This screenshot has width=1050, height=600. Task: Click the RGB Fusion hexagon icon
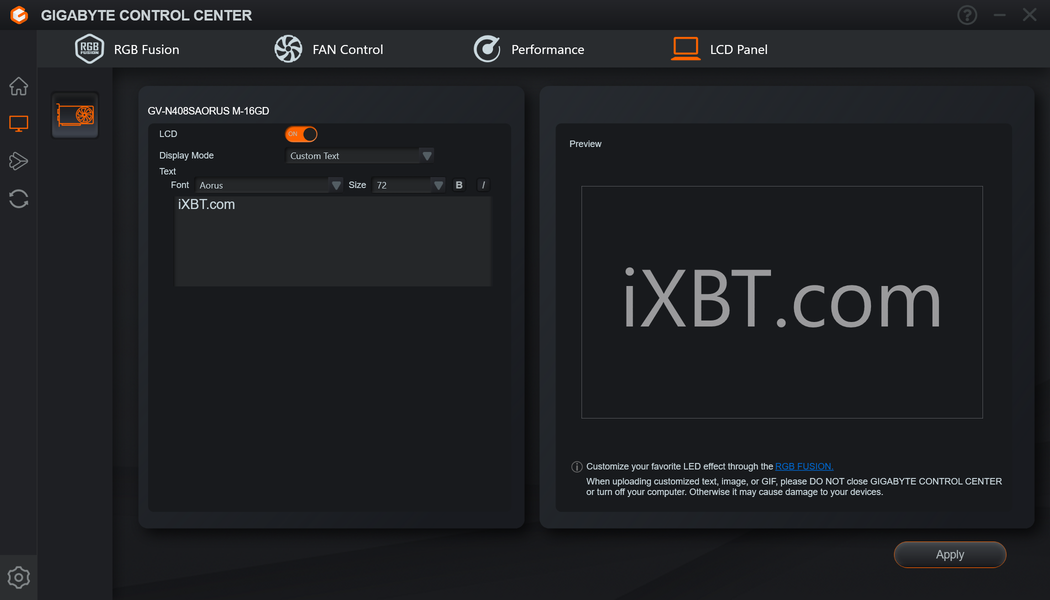[x=89, y=49]
